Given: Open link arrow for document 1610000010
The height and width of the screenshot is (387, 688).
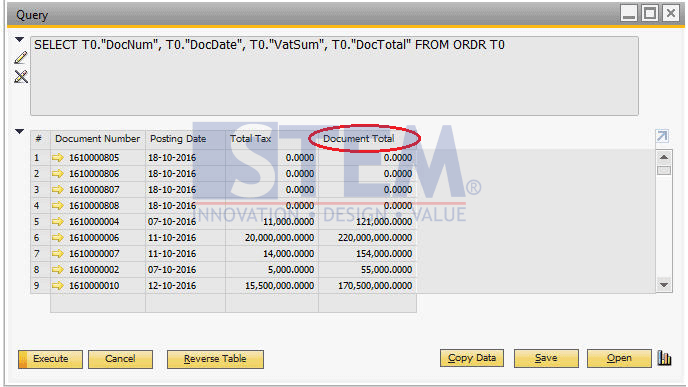Looking at the screenshot, I should tap(57, 286).
